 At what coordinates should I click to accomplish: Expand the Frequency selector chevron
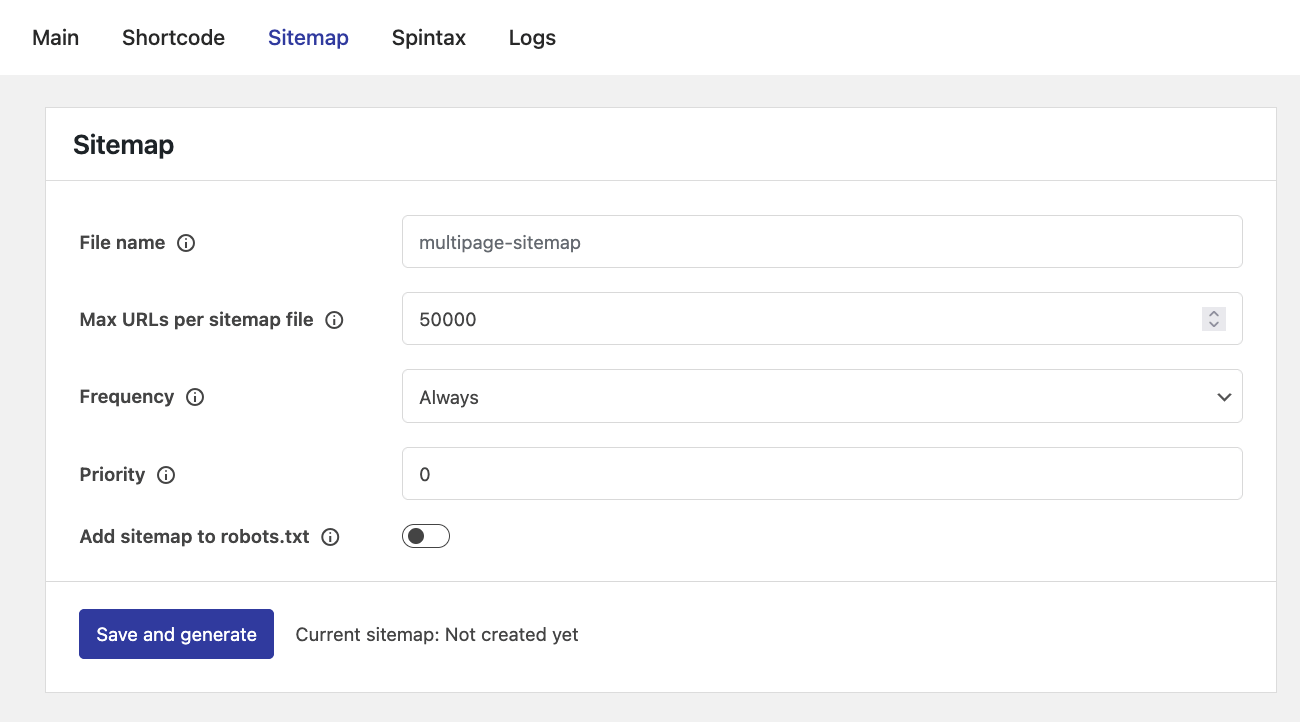point(1224,397)
